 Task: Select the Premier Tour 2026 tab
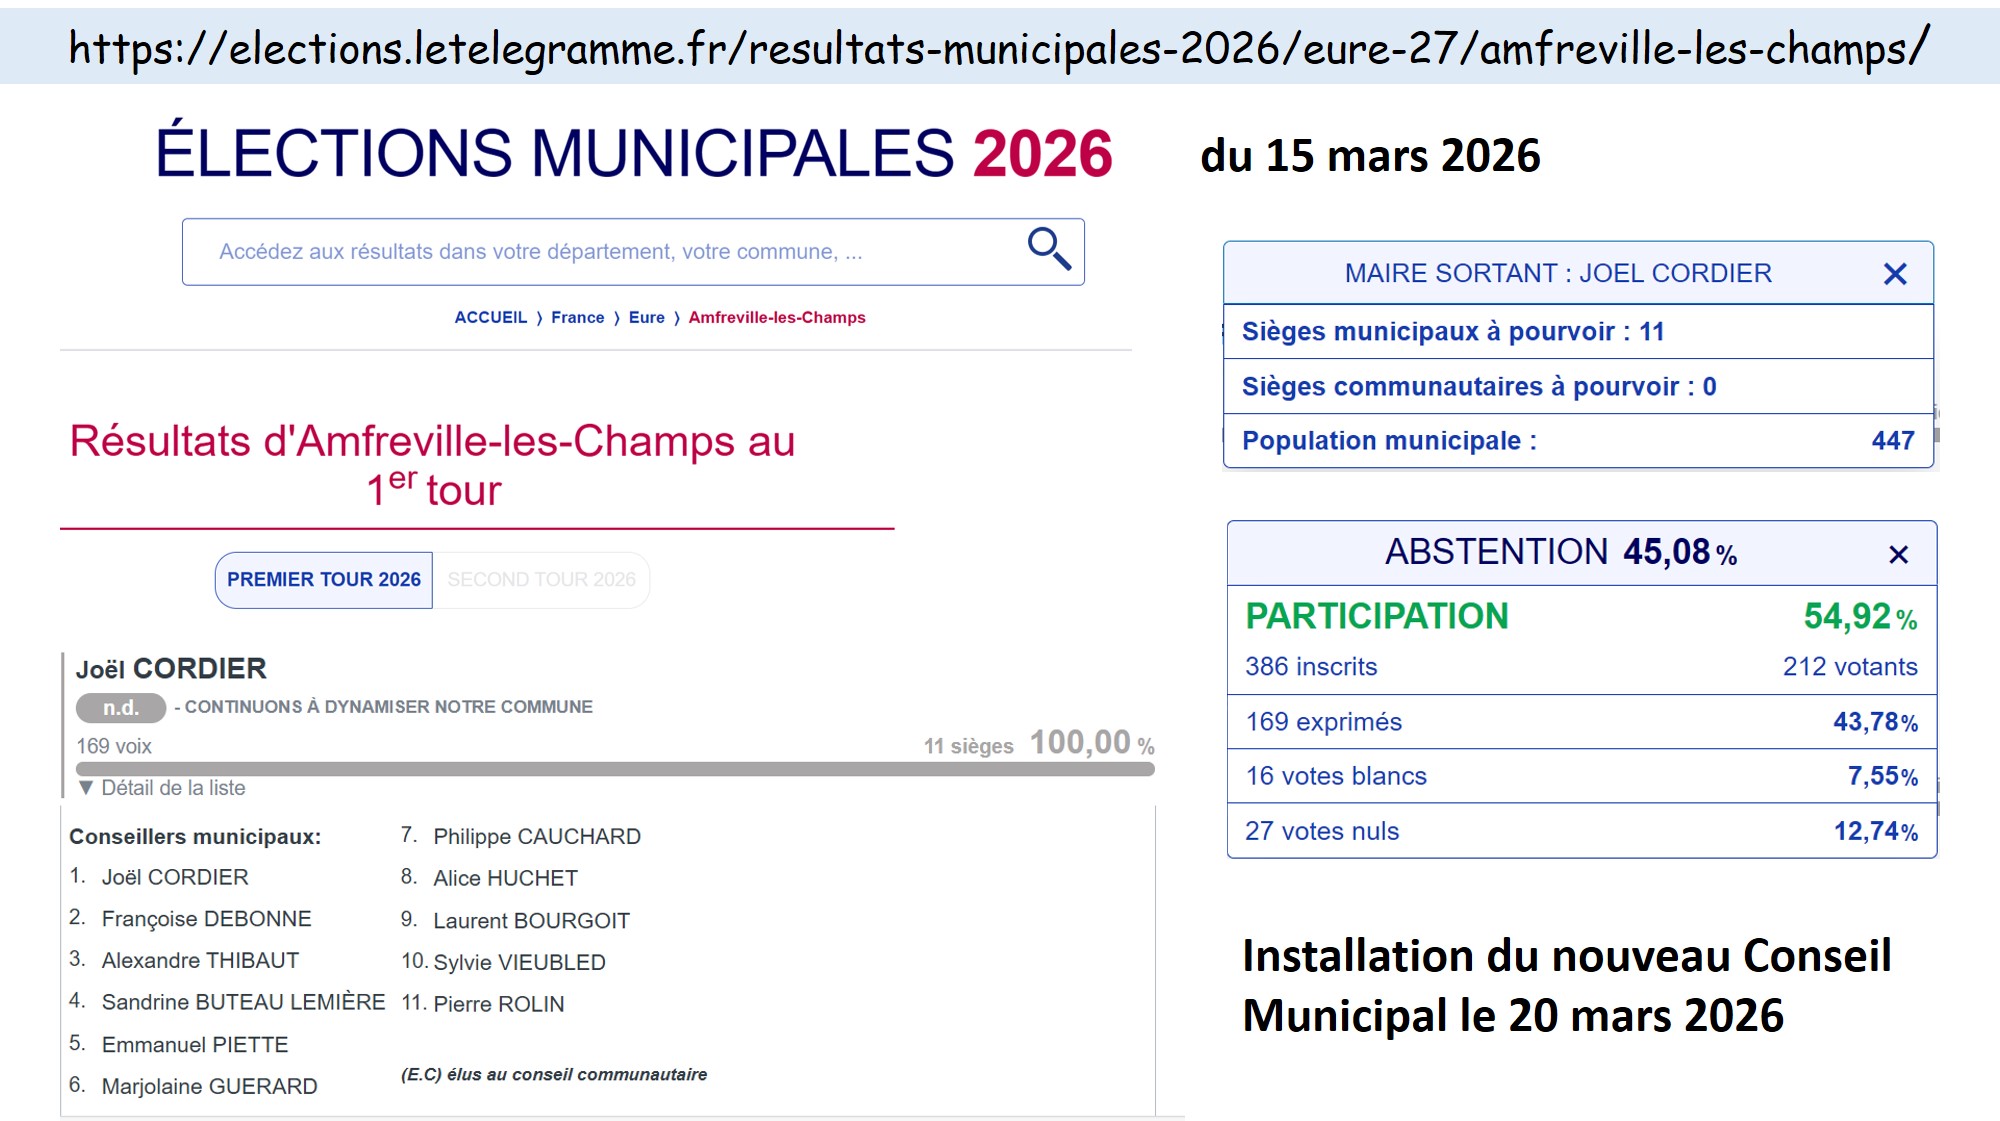[x=323, y=580]
